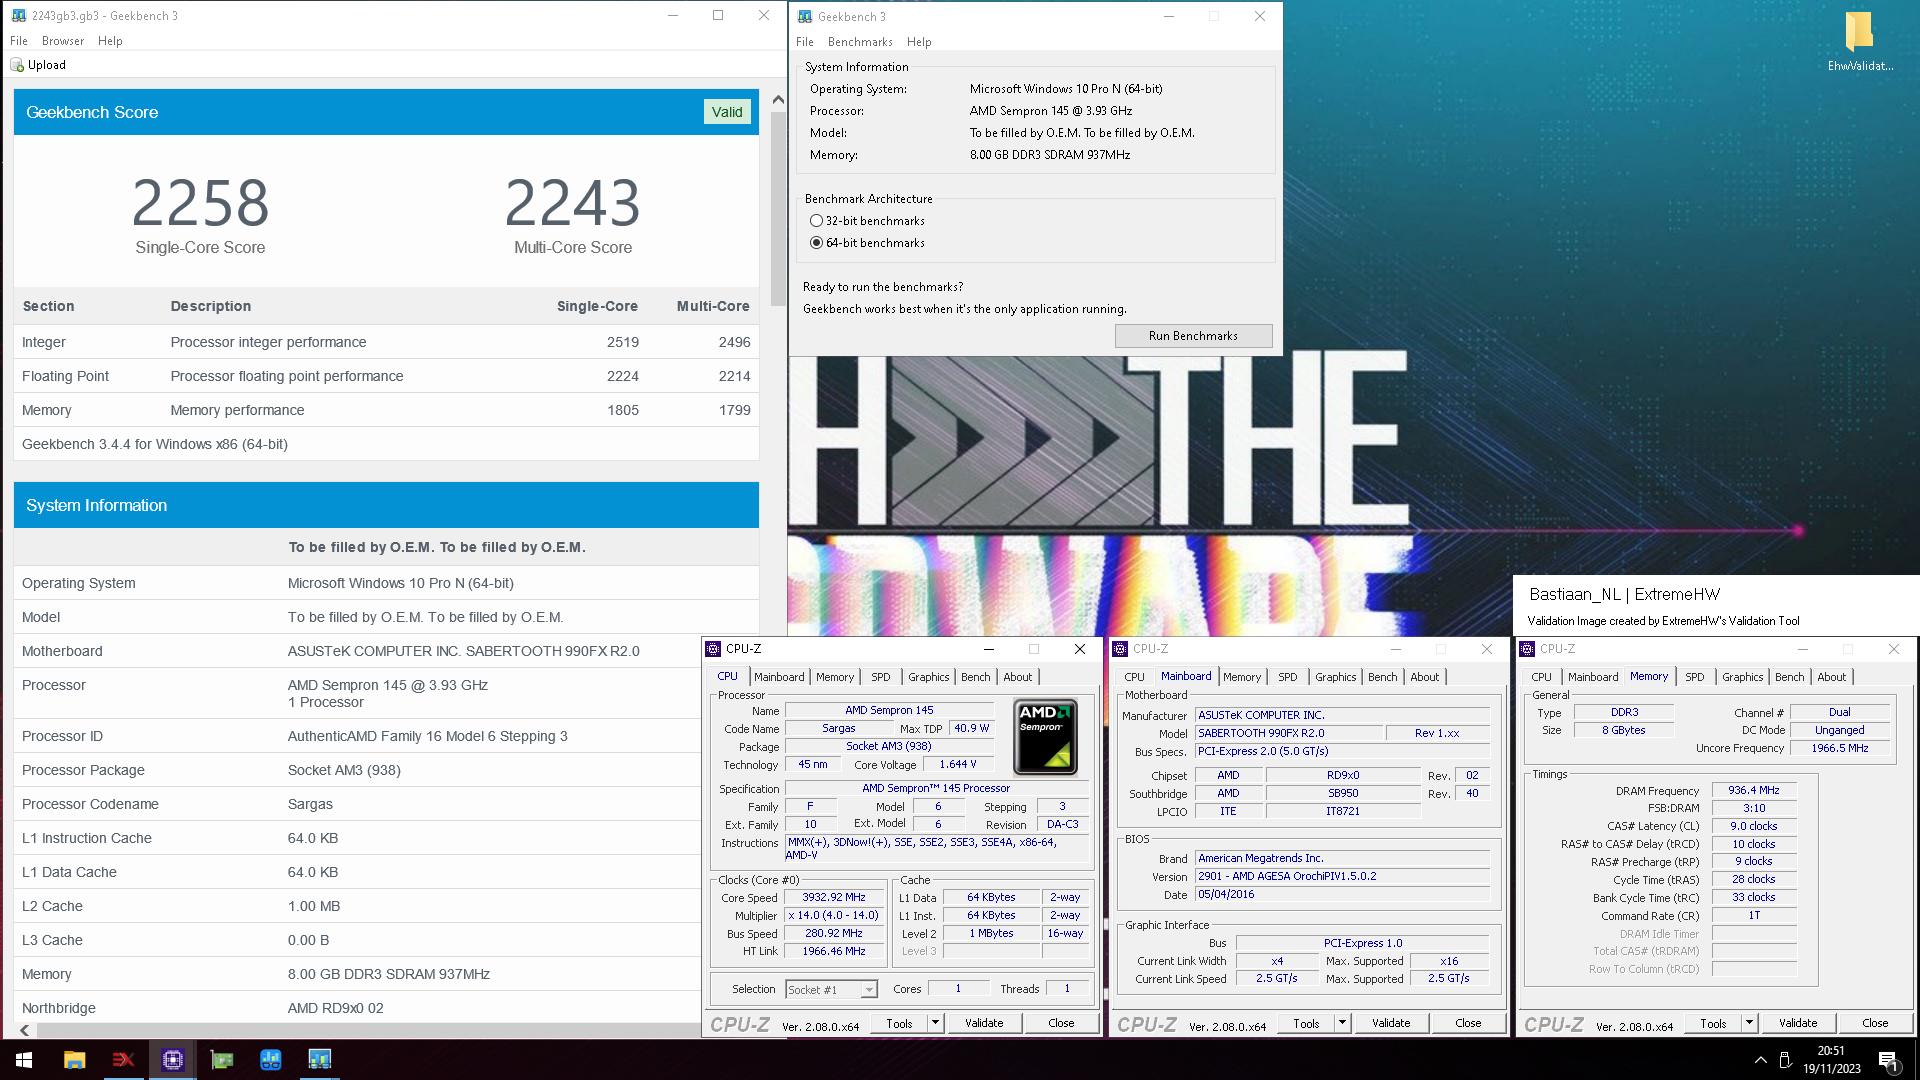Screen dimensions: 1920x1080
Task: Click the DRAM Frequency value 936.4 MHz
Action: [1754, 790]
